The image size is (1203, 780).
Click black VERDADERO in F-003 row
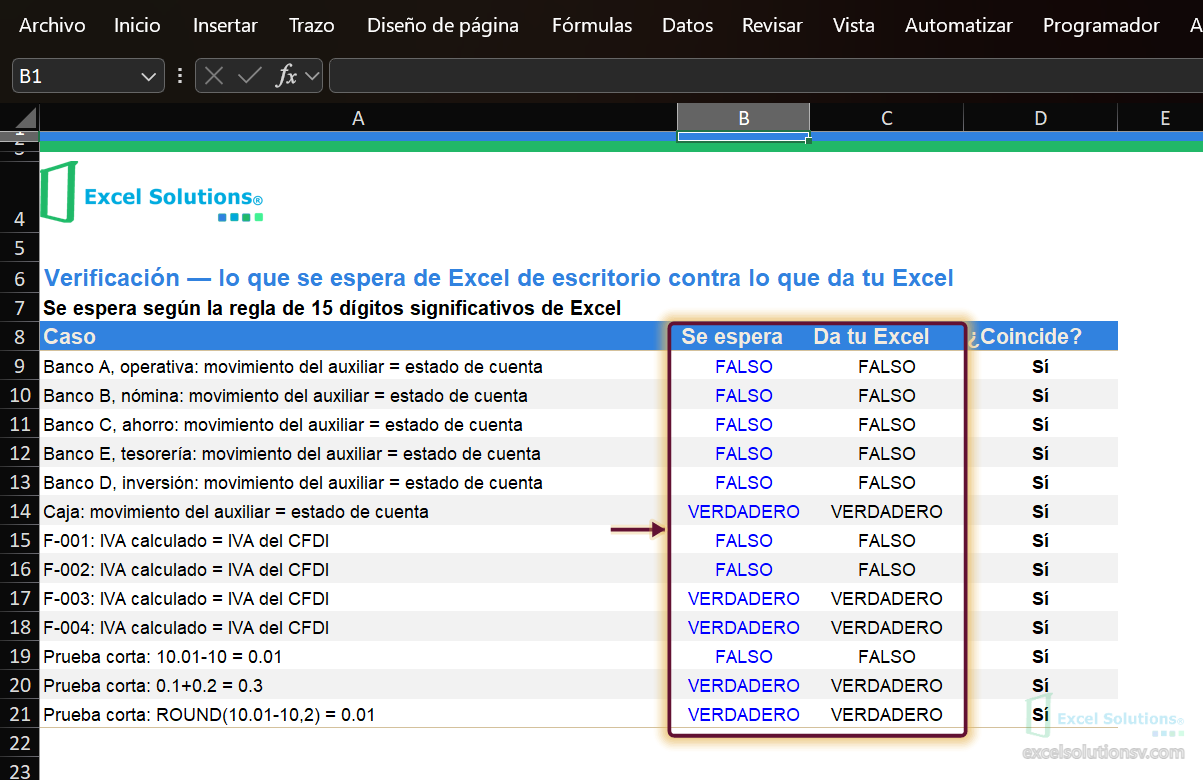pos(886,598)
